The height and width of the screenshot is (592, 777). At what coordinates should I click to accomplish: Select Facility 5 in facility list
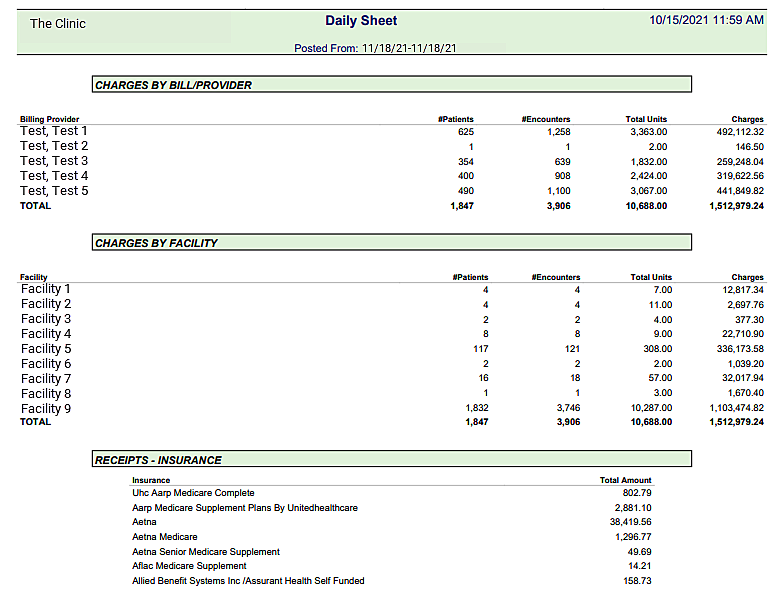(x=46, y=349)
